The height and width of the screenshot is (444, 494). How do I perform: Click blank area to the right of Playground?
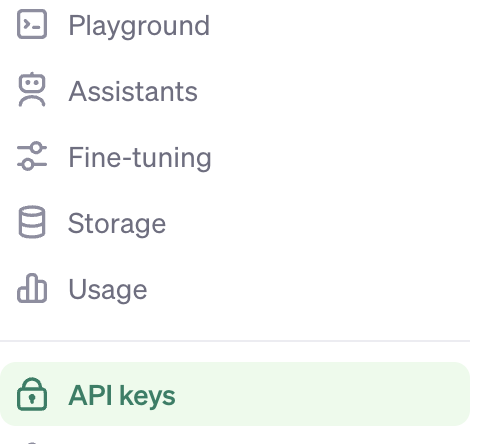tap(340, 25)
